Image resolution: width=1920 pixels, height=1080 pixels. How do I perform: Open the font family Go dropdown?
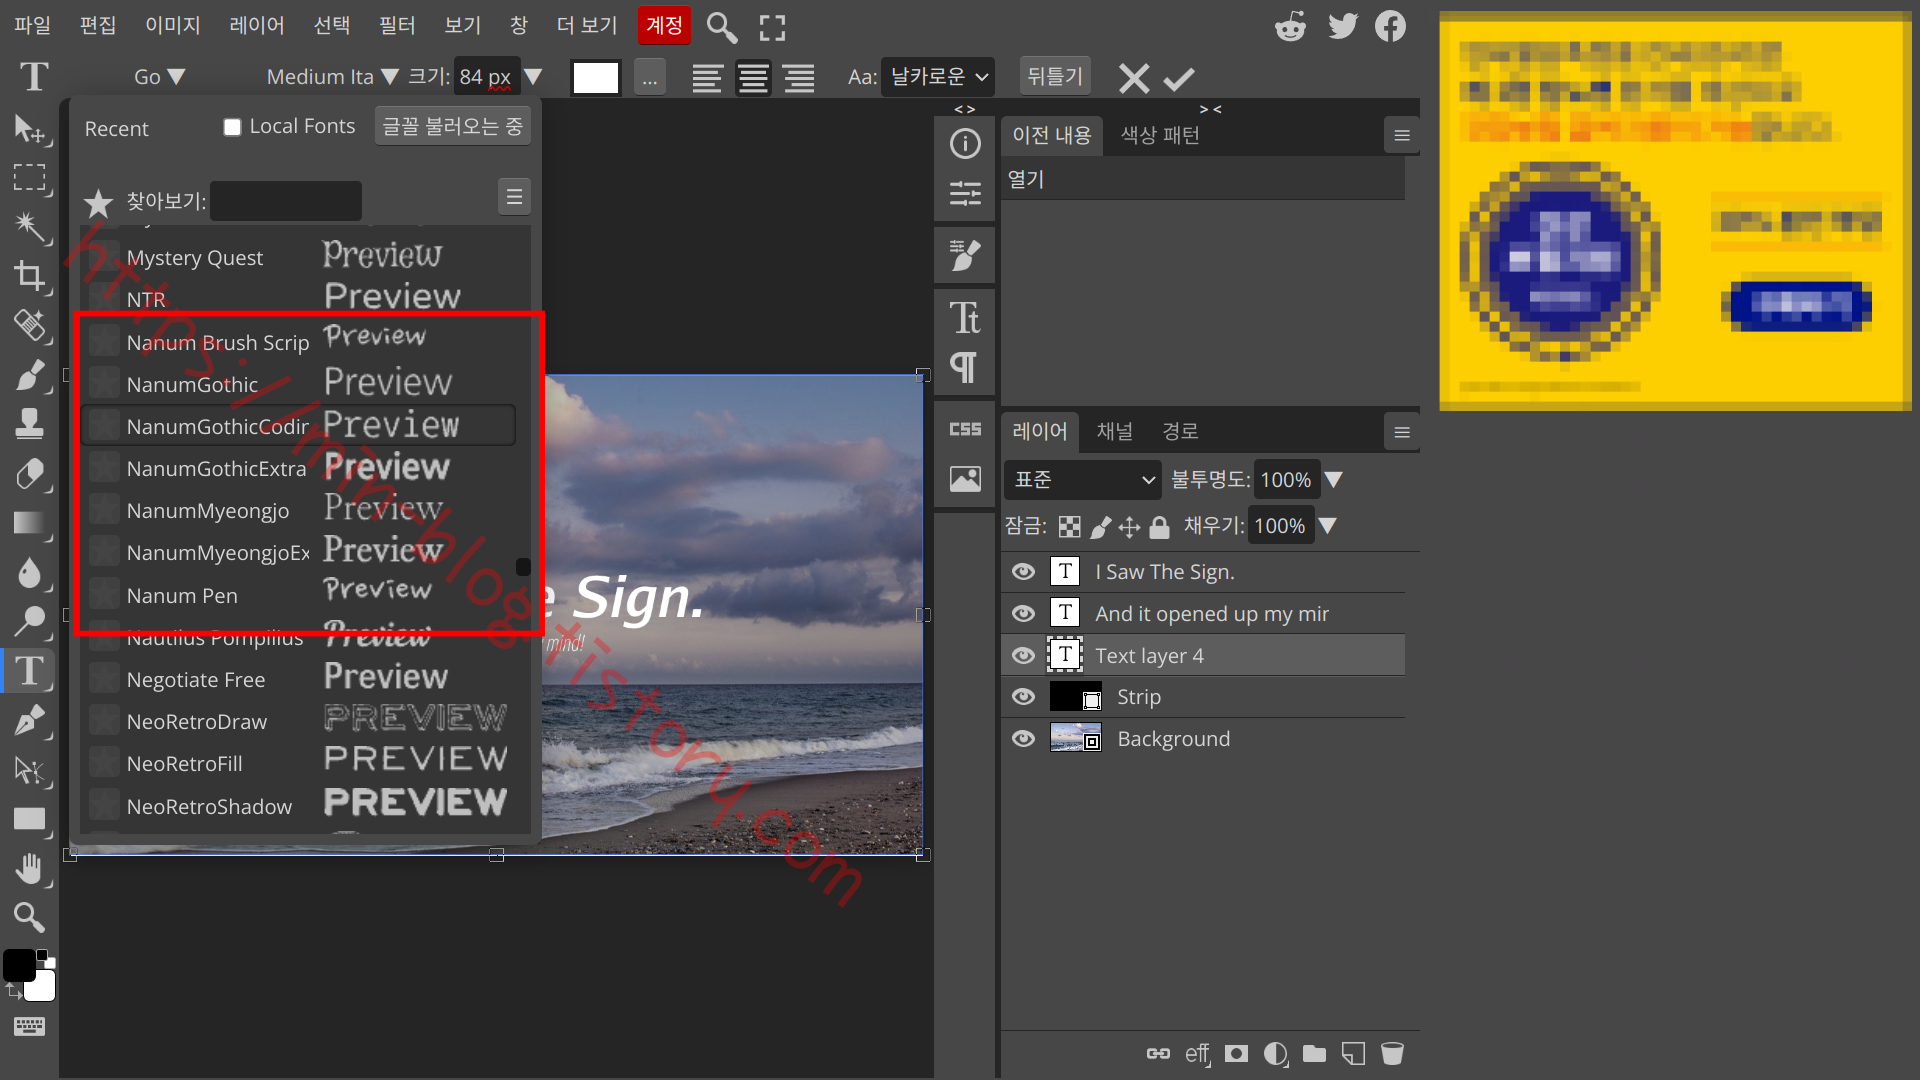pyautogui.click(x=160, y=77)
